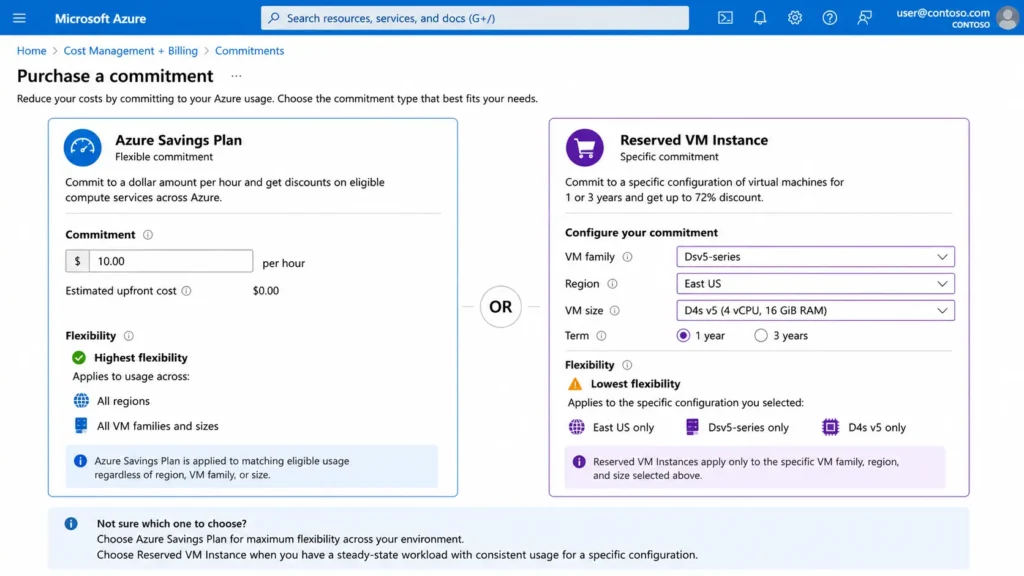Click the $0.00 estimated upfront cost value
1024x576 pixels.
(x=266, y=291)
